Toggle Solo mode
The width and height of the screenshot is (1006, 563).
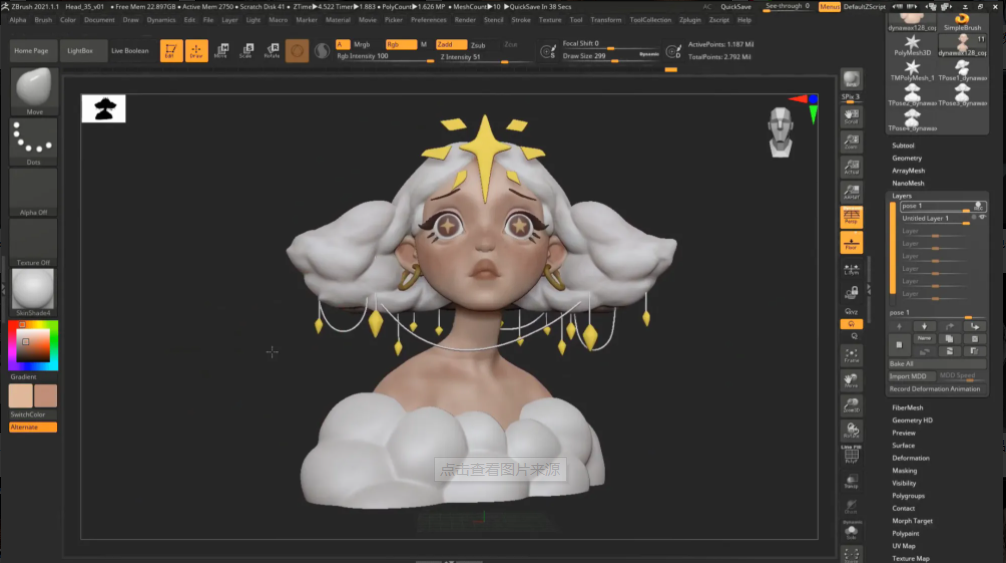pos(851,532)
